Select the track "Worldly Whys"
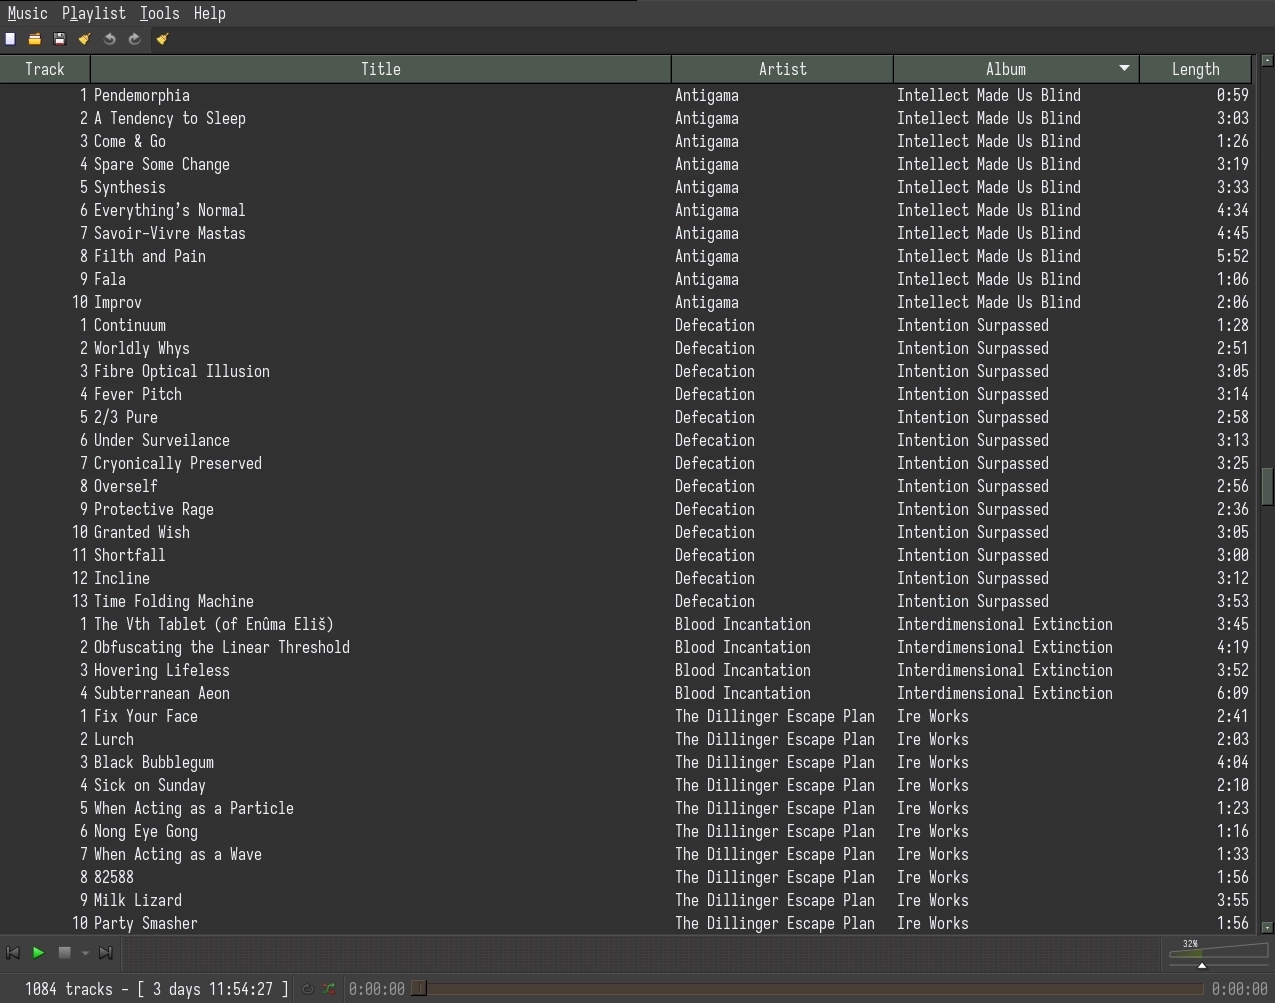Viewport: 1275px width, 1003px height. [x=626, y=348]
